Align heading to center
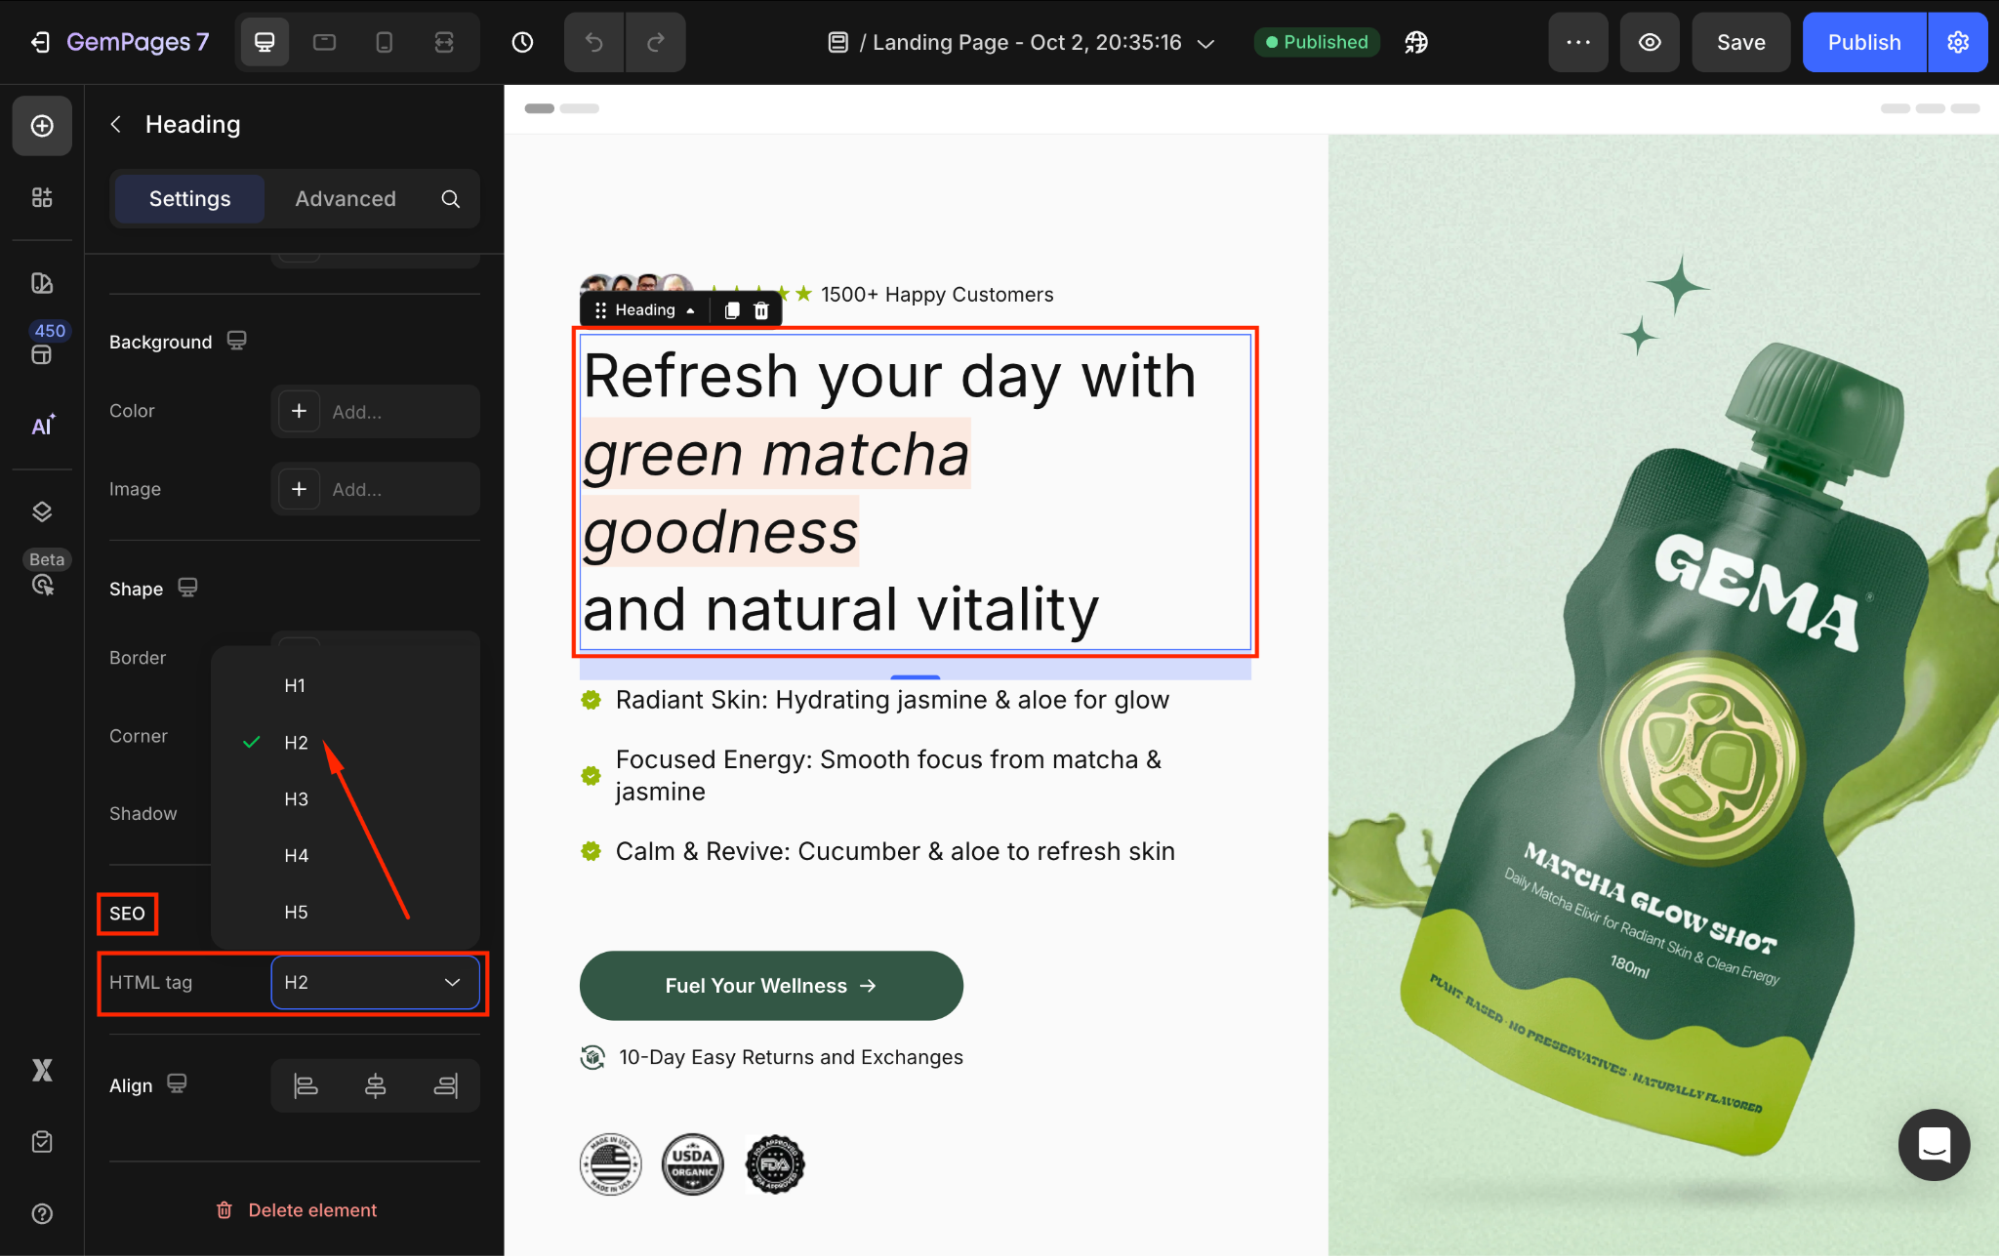 coord(375,1085)
